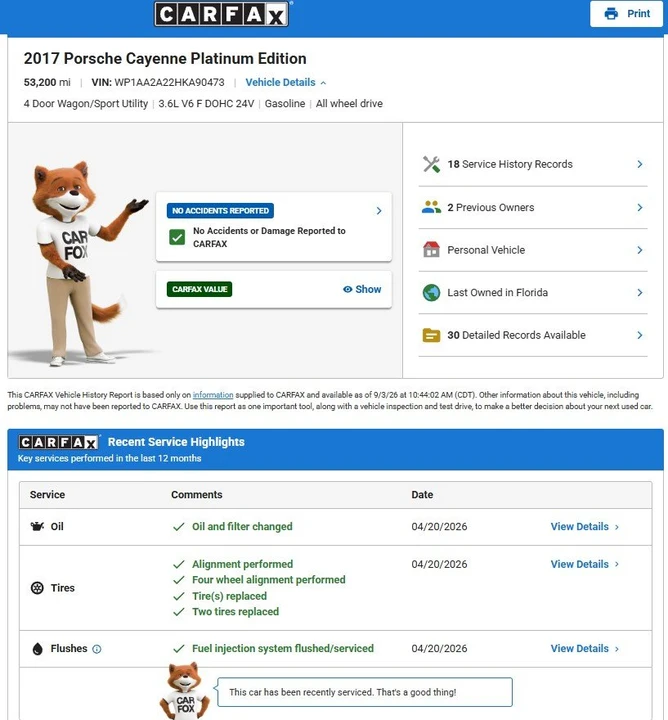This screenshot has height=720, width=668.
Task: Click the Service column header
Action: pos(47,495)
